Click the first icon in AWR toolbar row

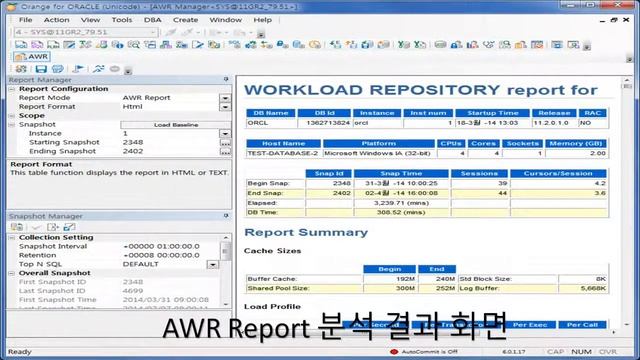coord(21,69)
